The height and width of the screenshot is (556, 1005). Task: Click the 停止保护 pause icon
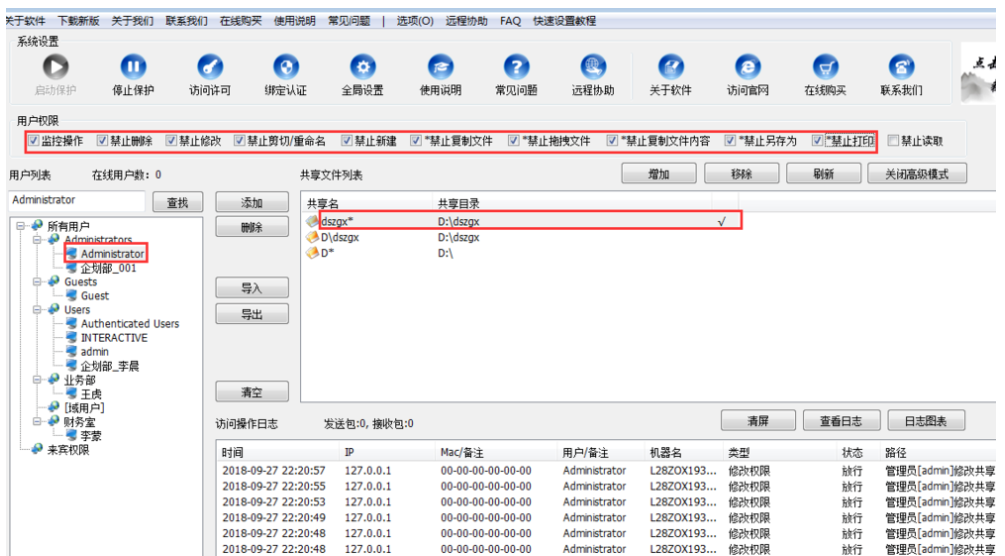(133, 67)
